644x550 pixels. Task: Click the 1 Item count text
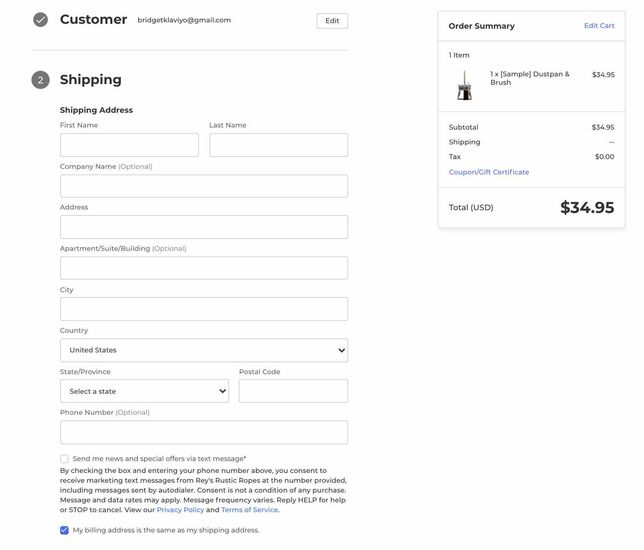459,55
